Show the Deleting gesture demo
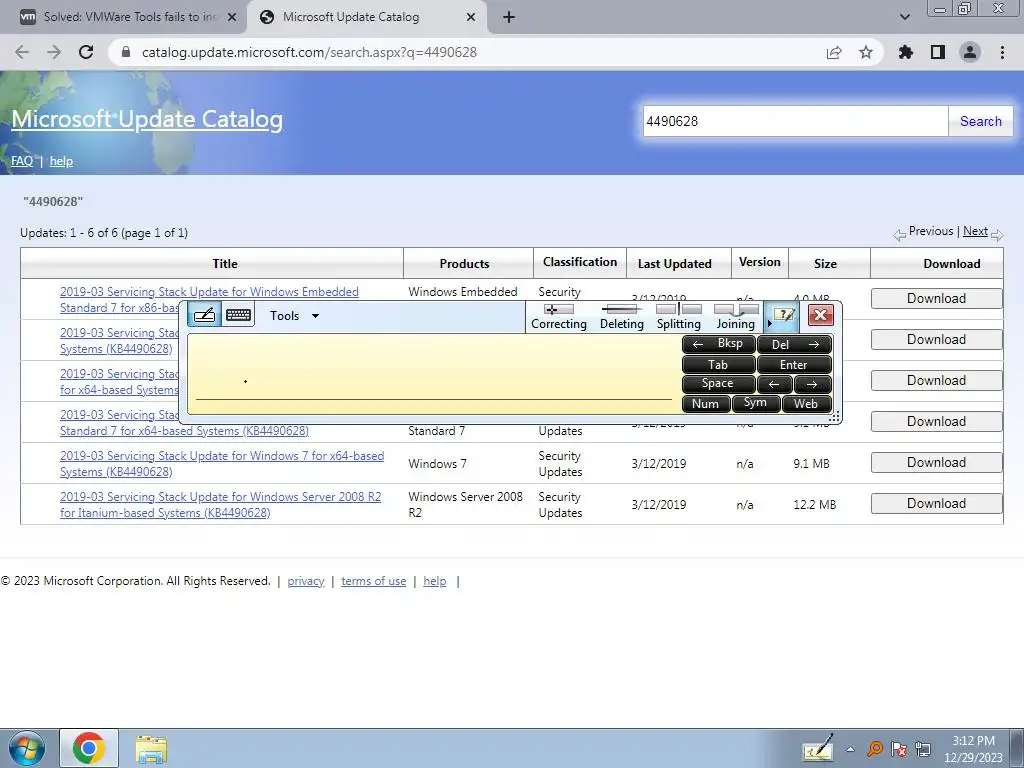Screen dimensions: 1024x768 coord(622,317)
